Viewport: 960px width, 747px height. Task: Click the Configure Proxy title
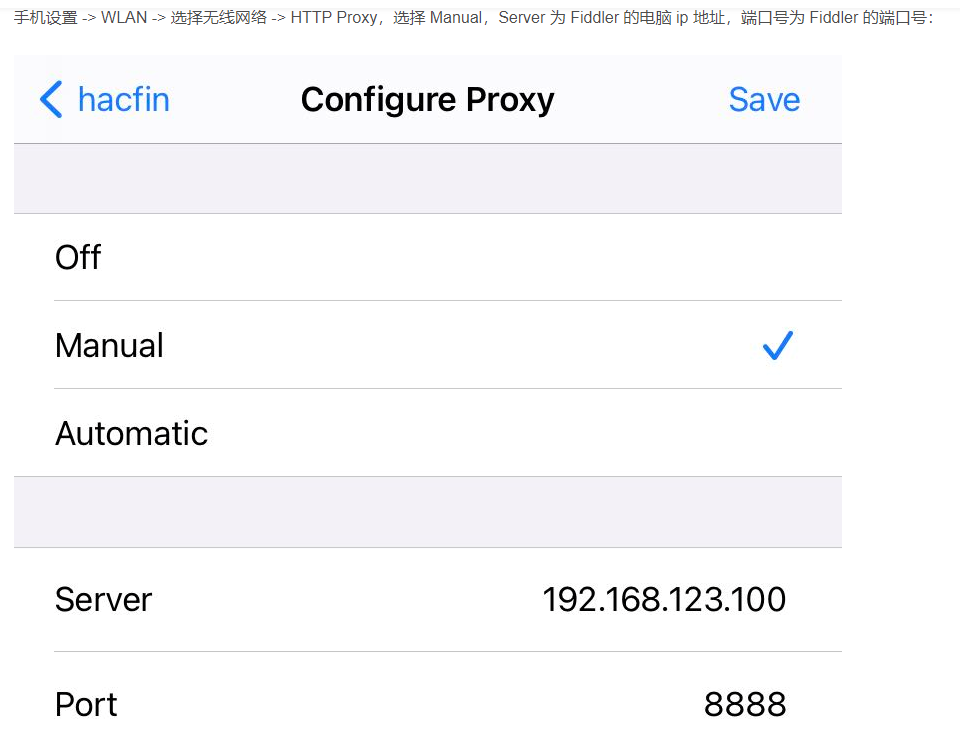click(x=427, y=100)
